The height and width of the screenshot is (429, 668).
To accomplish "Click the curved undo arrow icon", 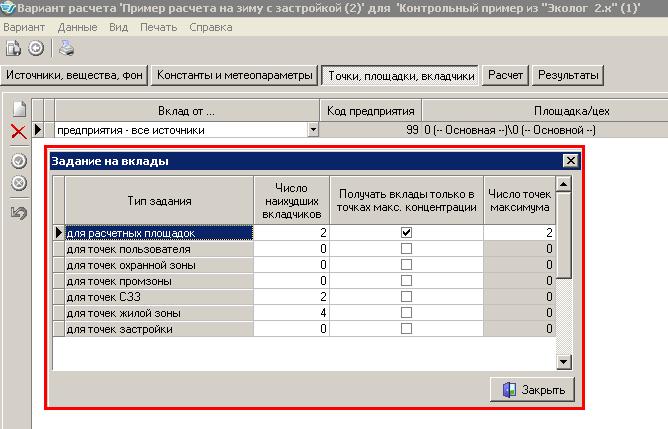I will 18,213.
